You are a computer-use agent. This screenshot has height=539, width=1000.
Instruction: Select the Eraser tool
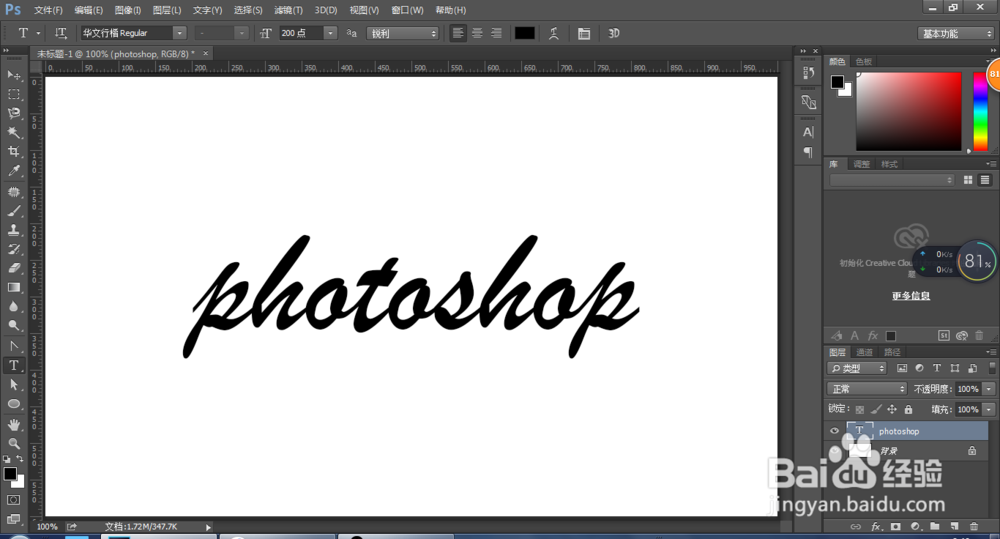click(13, 269)
